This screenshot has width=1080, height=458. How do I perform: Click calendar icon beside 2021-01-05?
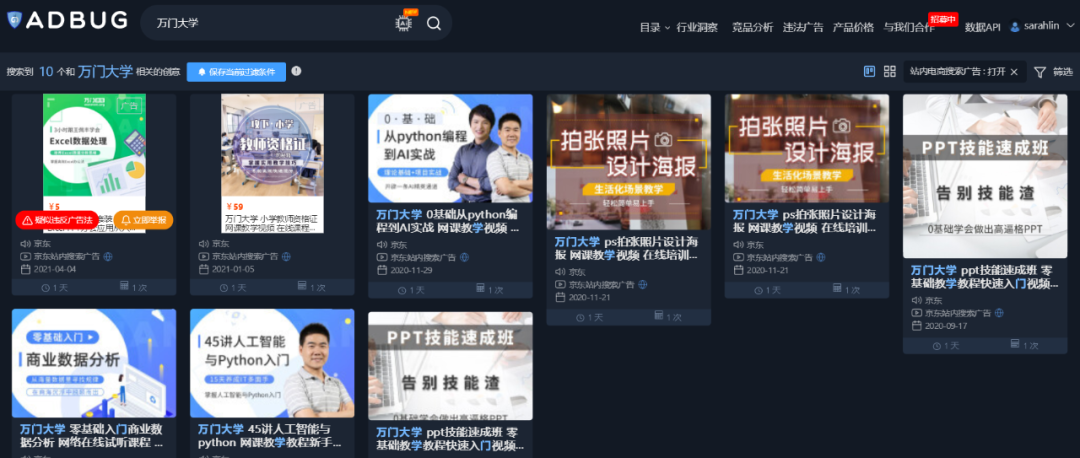click(204, 269)
